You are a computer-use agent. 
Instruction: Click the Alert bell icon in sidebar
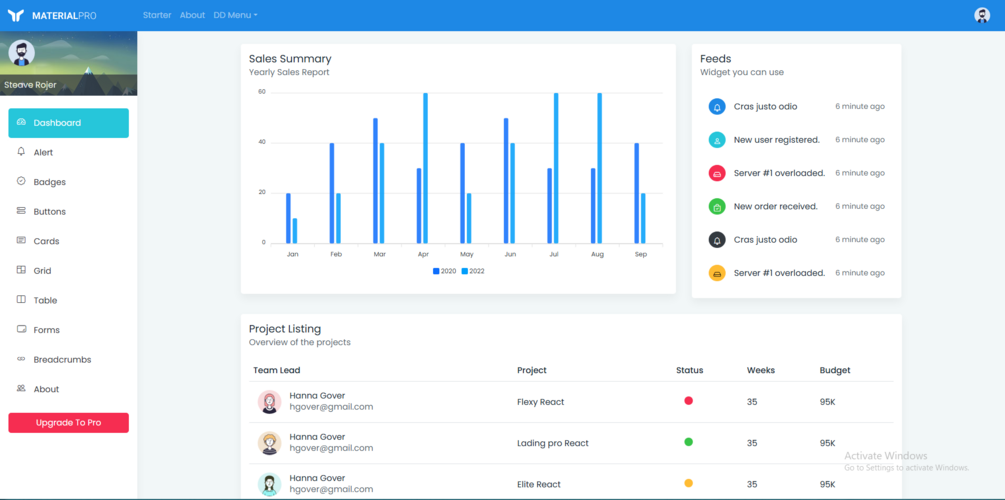coord(21,152)
